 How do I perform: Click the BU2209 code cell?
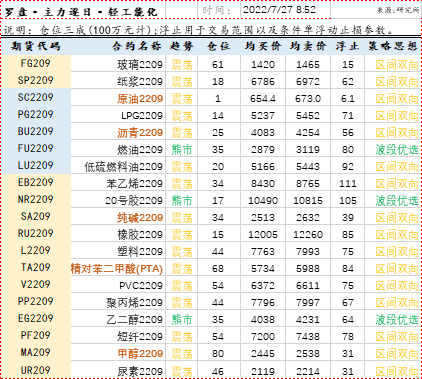(x=36, y=131)
